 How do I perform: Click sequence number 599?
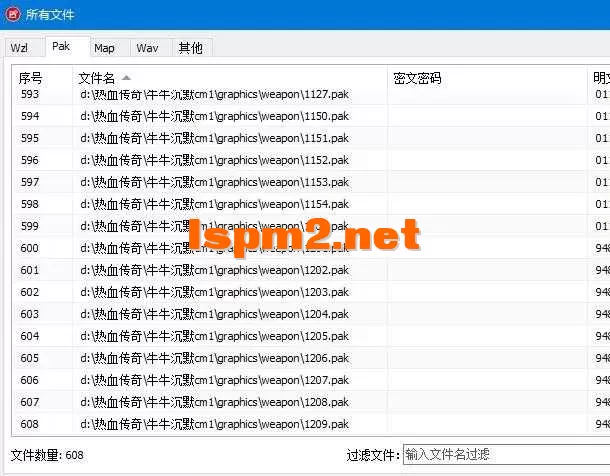click(x=30, y=226)
